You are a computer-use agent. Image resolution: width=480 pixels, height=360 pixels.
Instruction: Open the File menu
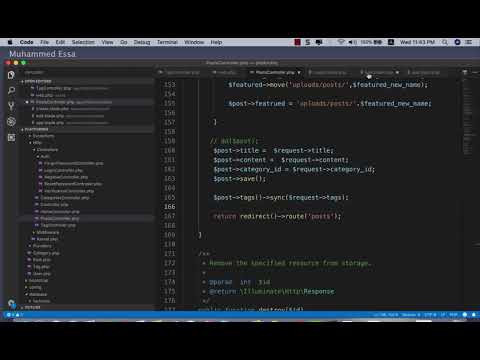(44, 42)
